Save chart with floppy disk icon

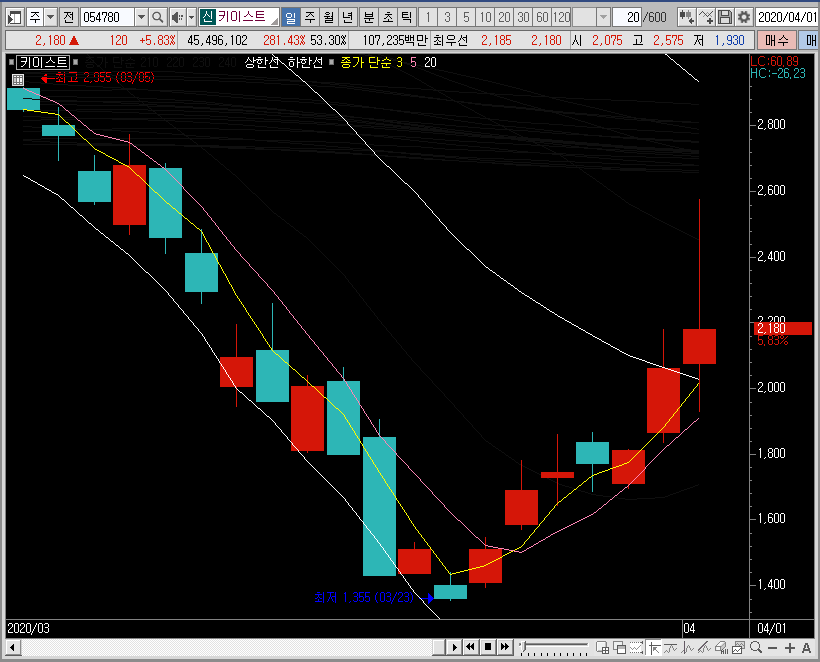point(725,17)
